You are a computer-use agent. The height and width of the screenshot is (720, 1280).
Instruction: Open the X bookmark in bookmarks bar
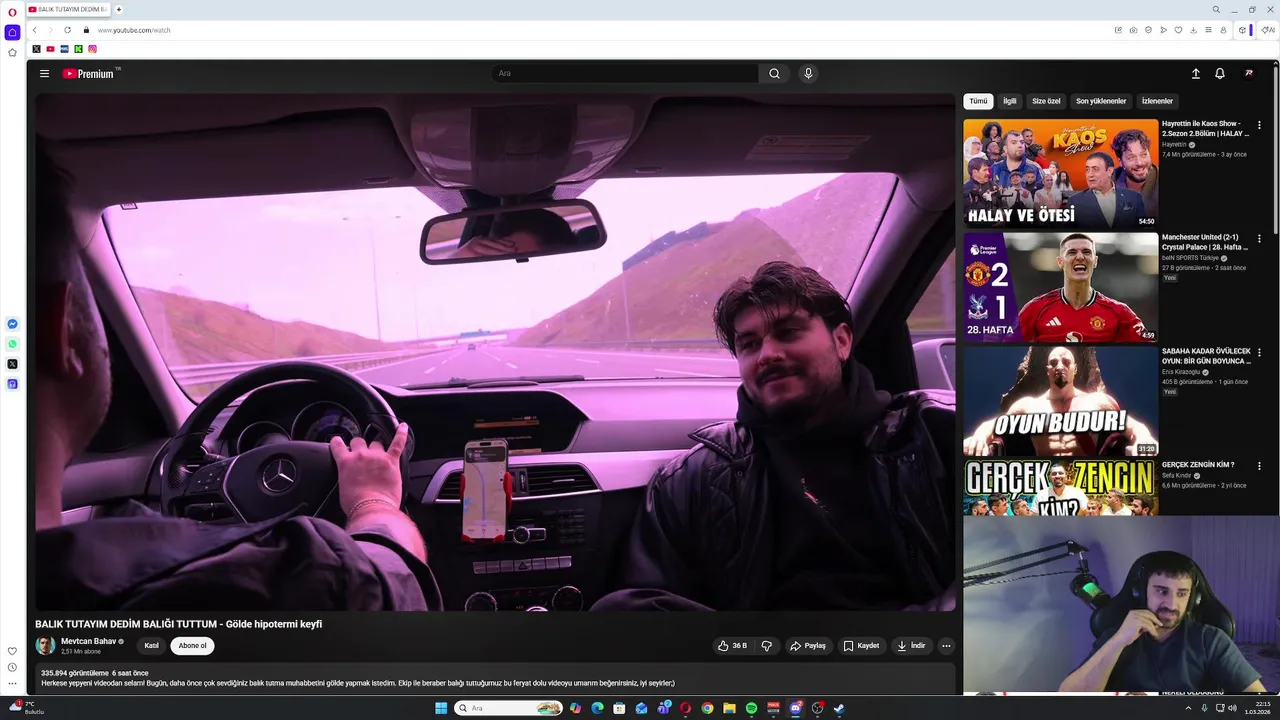36,49
